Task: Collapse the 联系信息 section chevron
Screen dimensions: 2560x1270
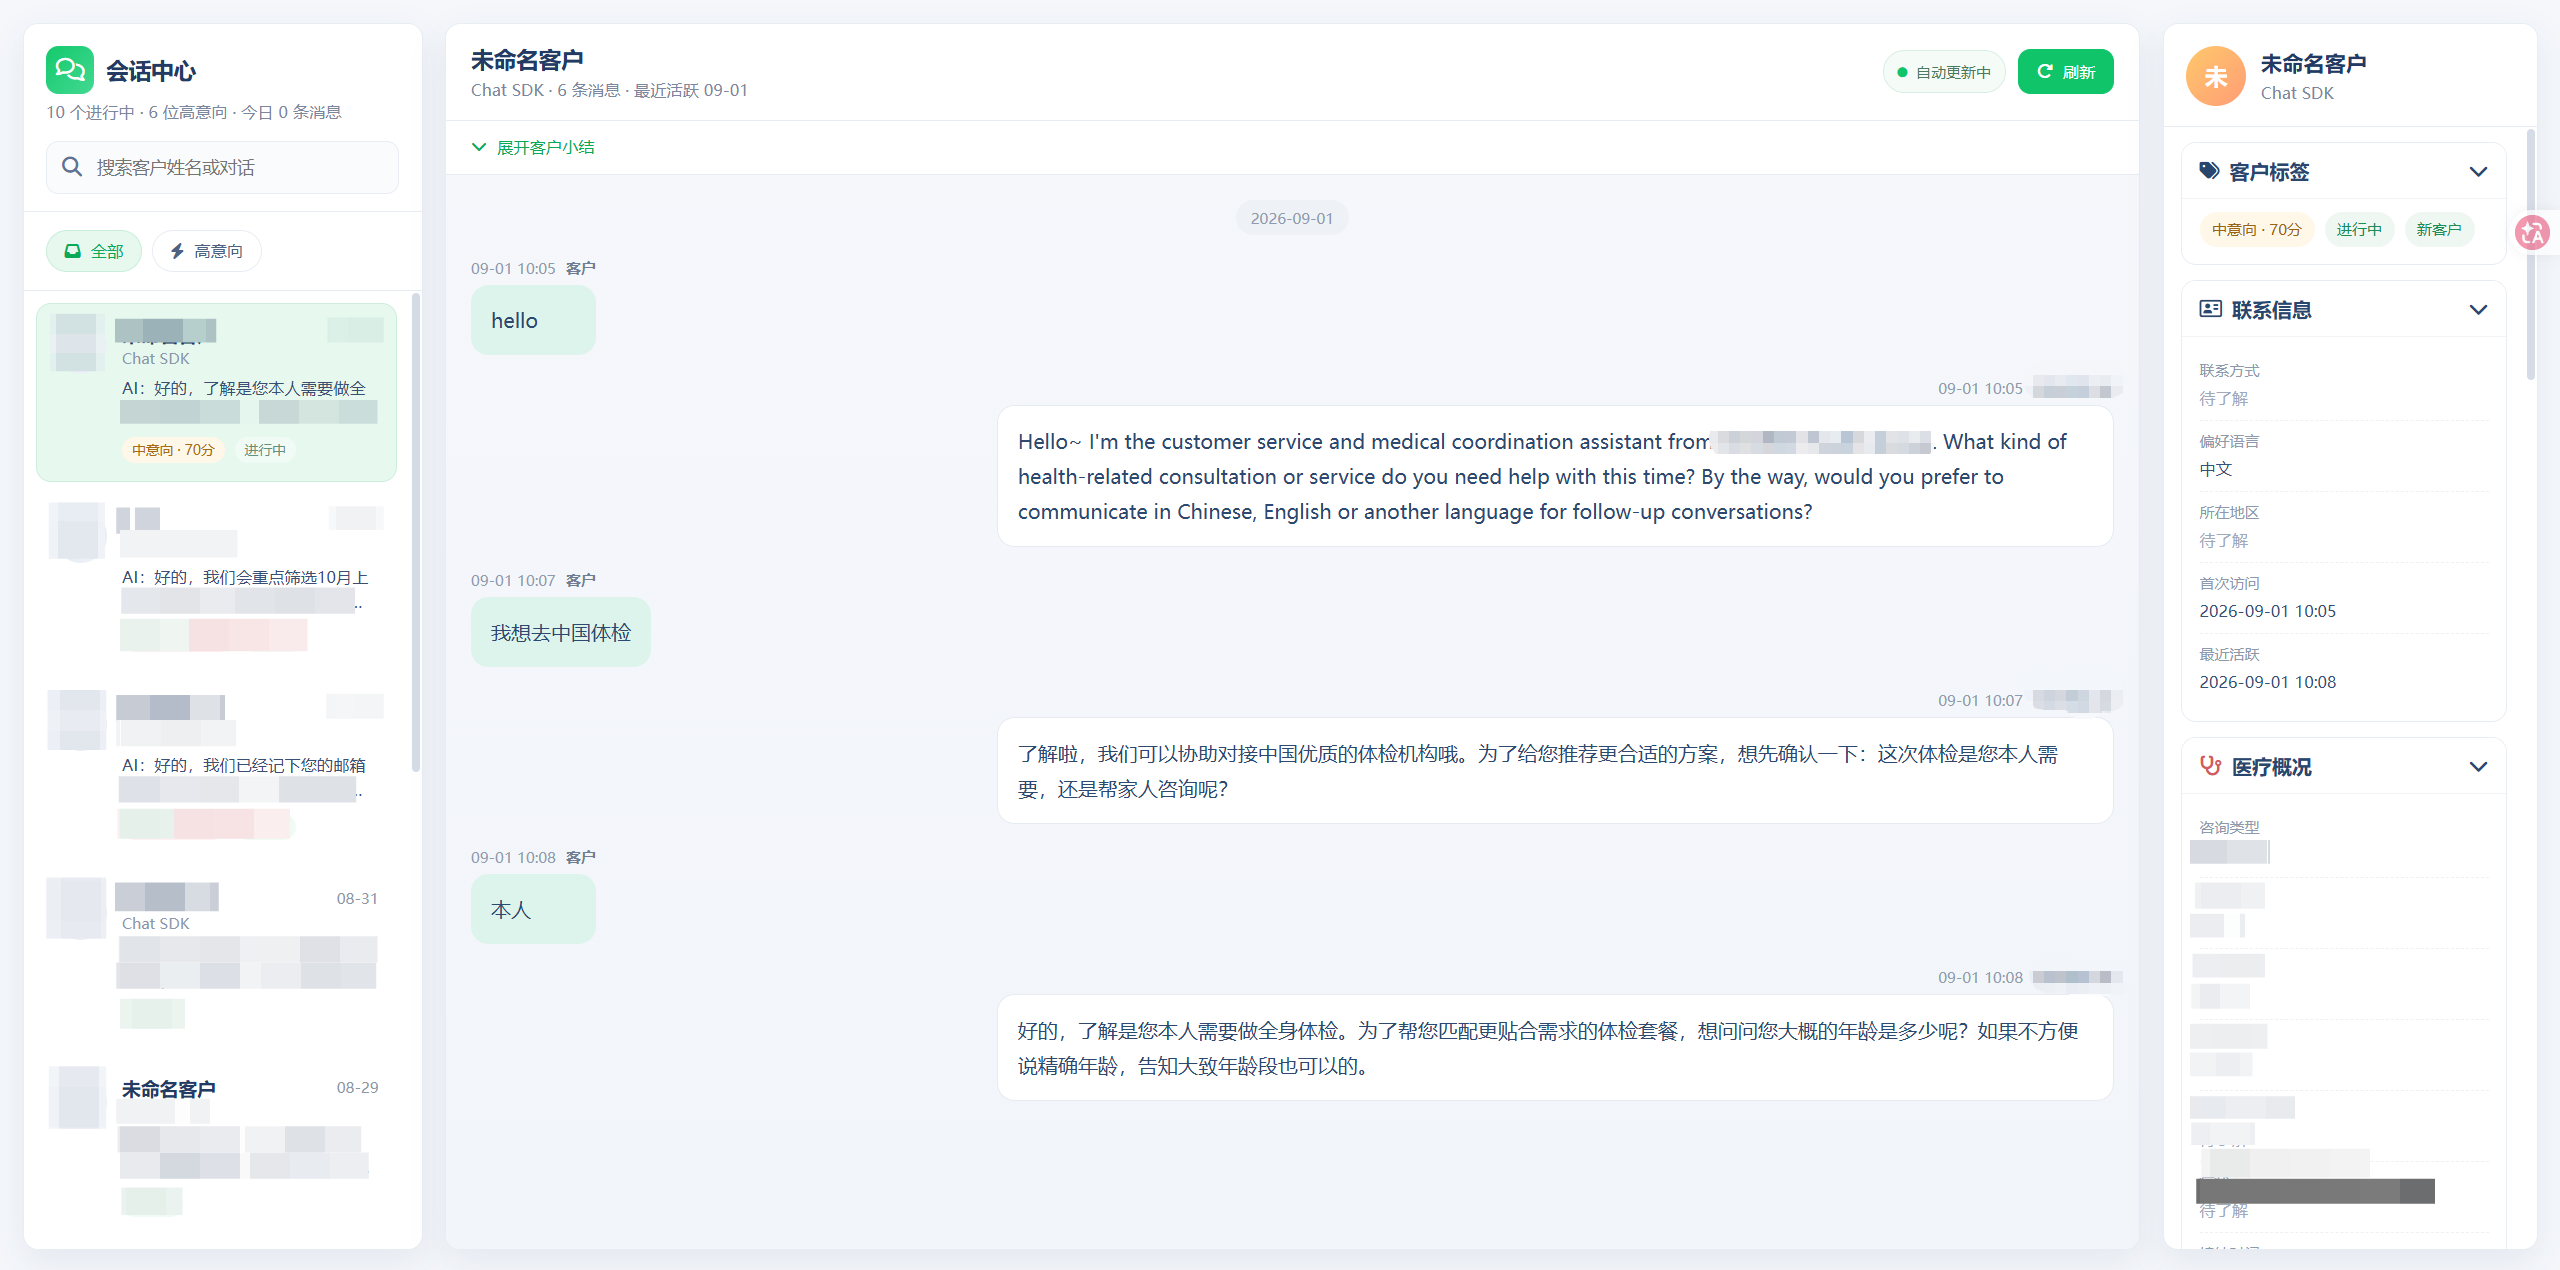Action: pyautogui.click(x=2478, y=310)
